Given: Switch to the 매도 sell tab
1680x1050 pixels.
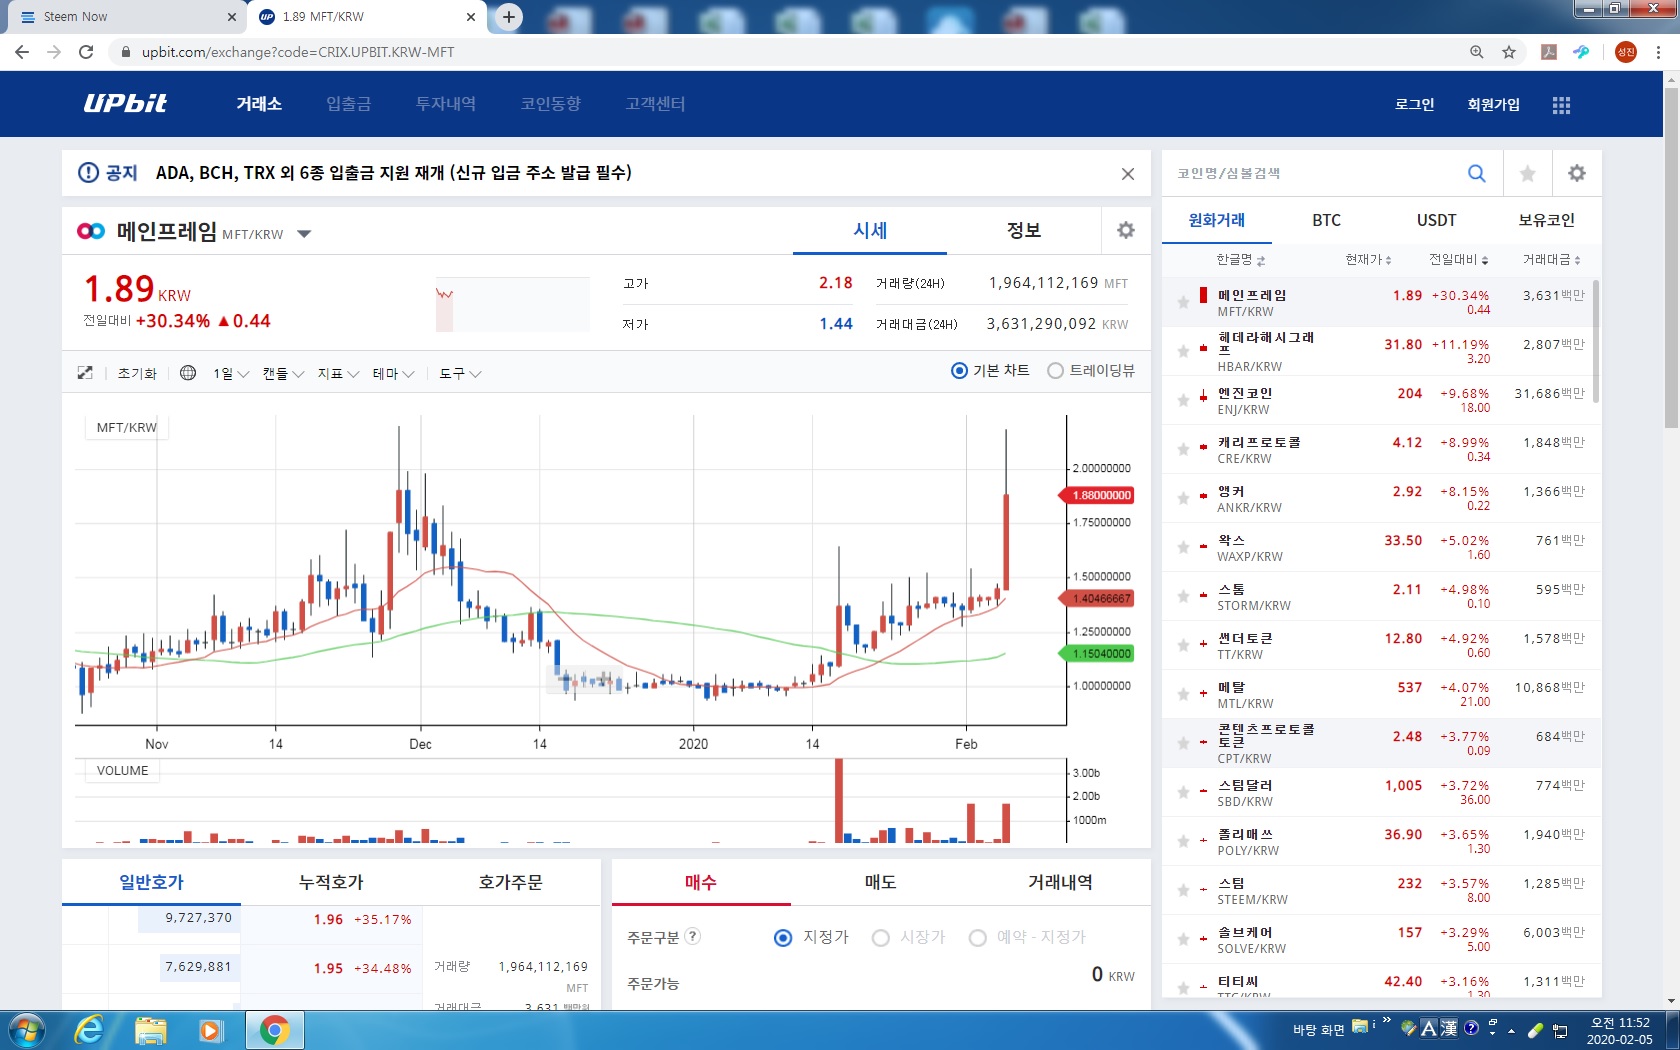Looking at the screenshot, I should point(880,882).
